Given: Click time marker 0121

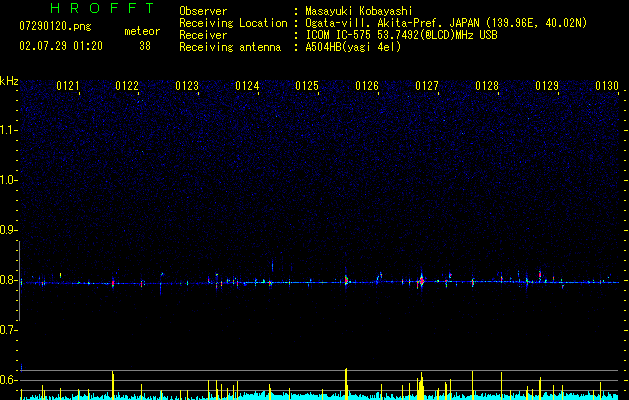Looking at the screenshot, I should (67, 86).
